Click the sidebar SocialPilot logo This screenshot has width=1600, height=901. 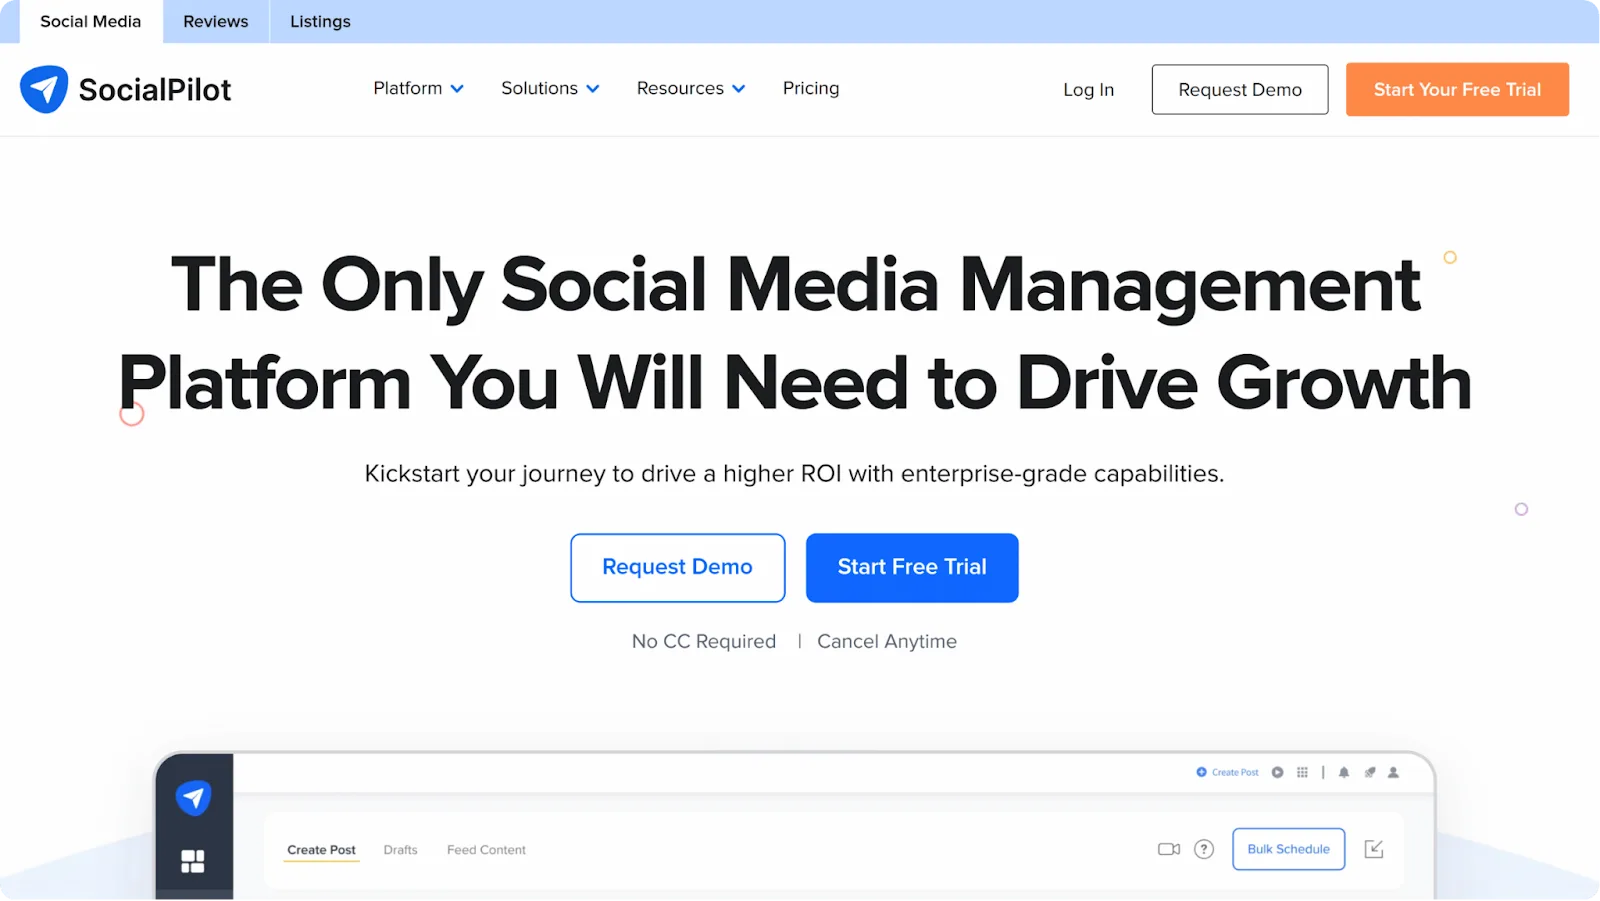194,797
